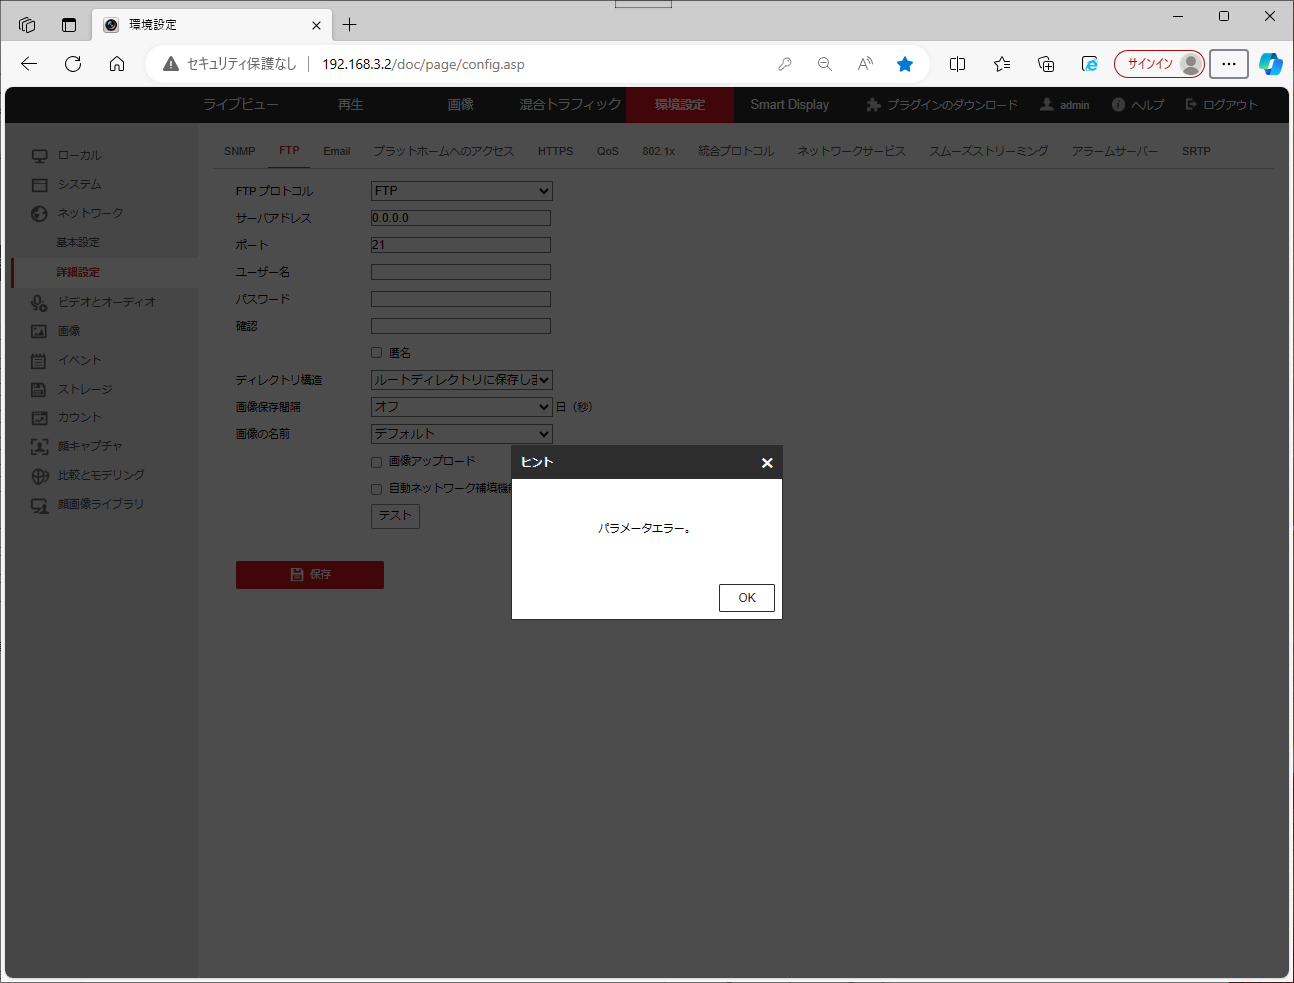
Task: Open Copilot sidebar icon
Action: pos(1271,64)
